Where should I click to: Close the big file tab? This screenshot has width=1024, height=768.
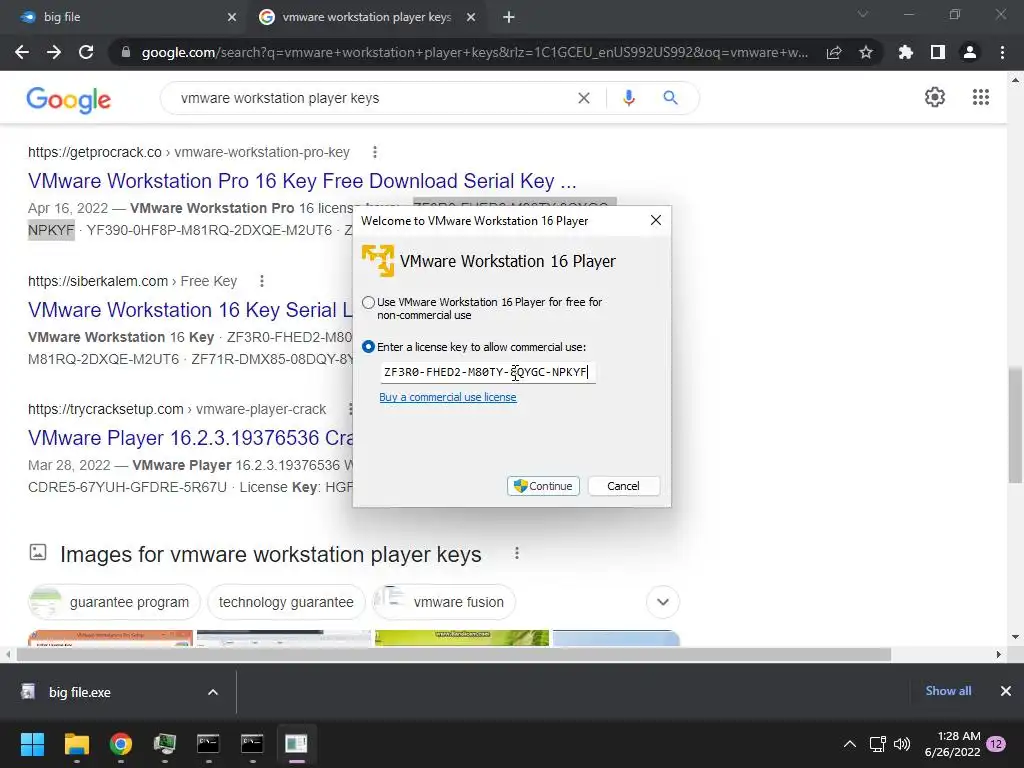232,17
